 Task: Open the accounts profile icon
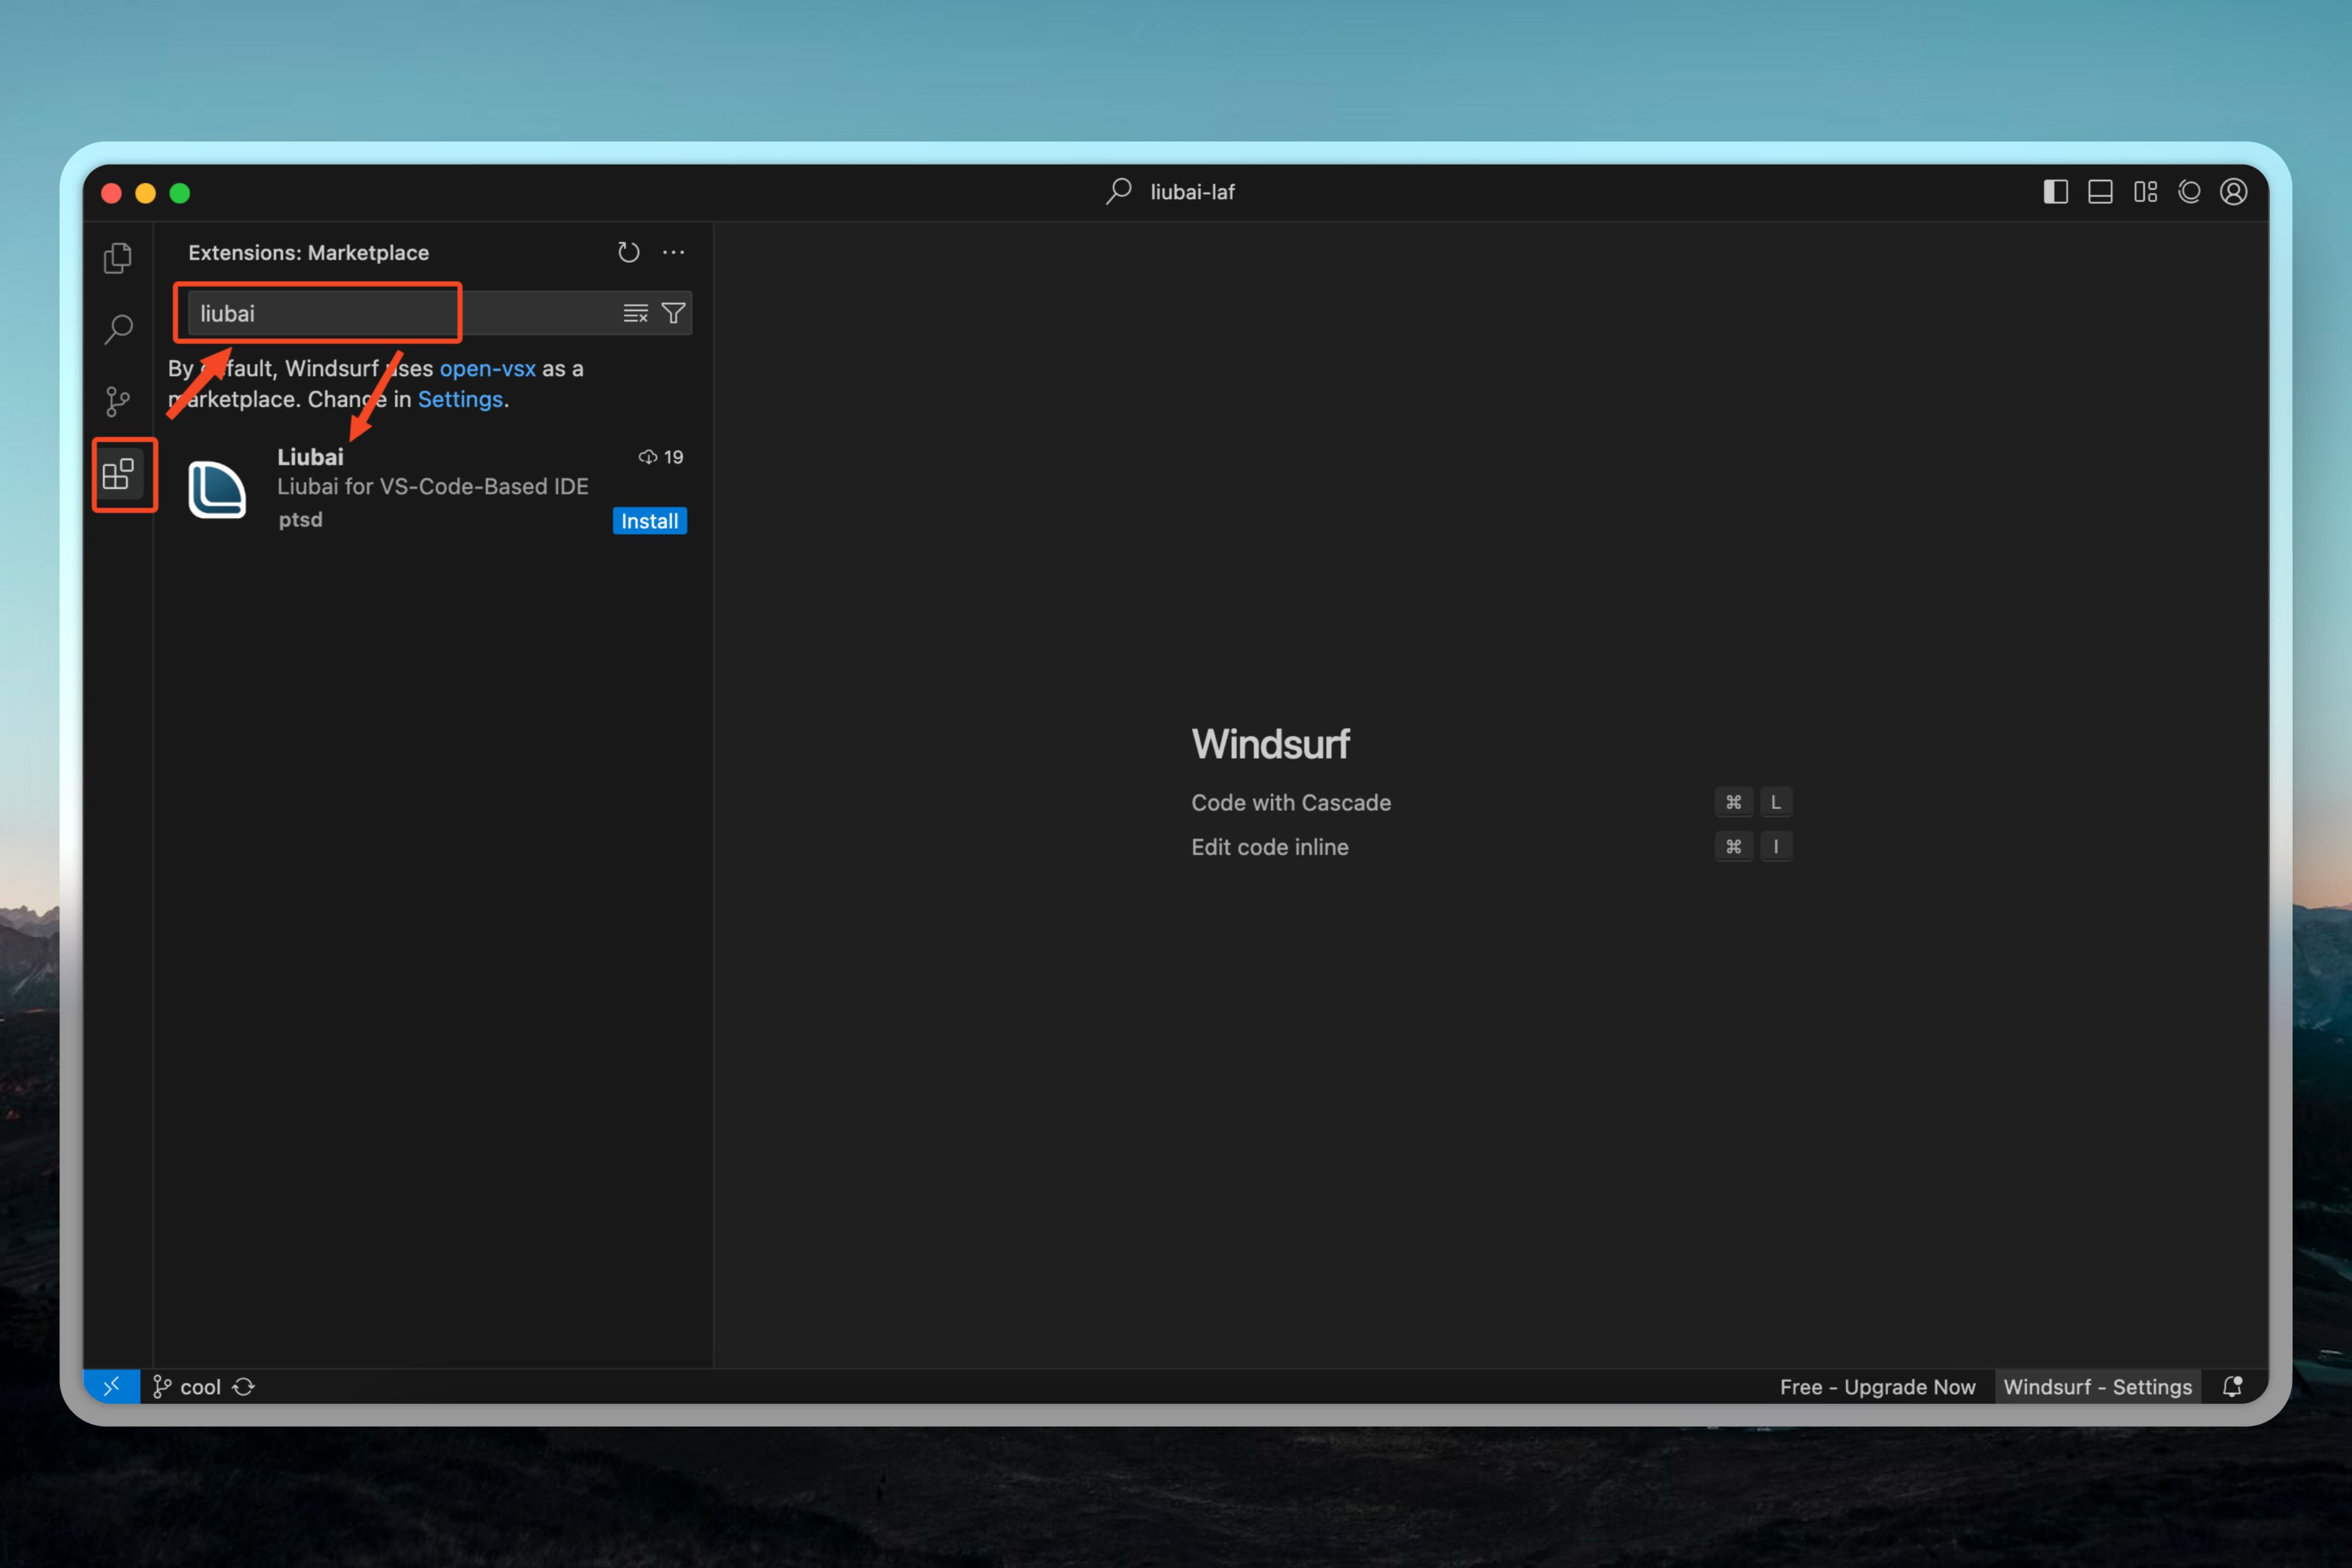point(2233,192)
